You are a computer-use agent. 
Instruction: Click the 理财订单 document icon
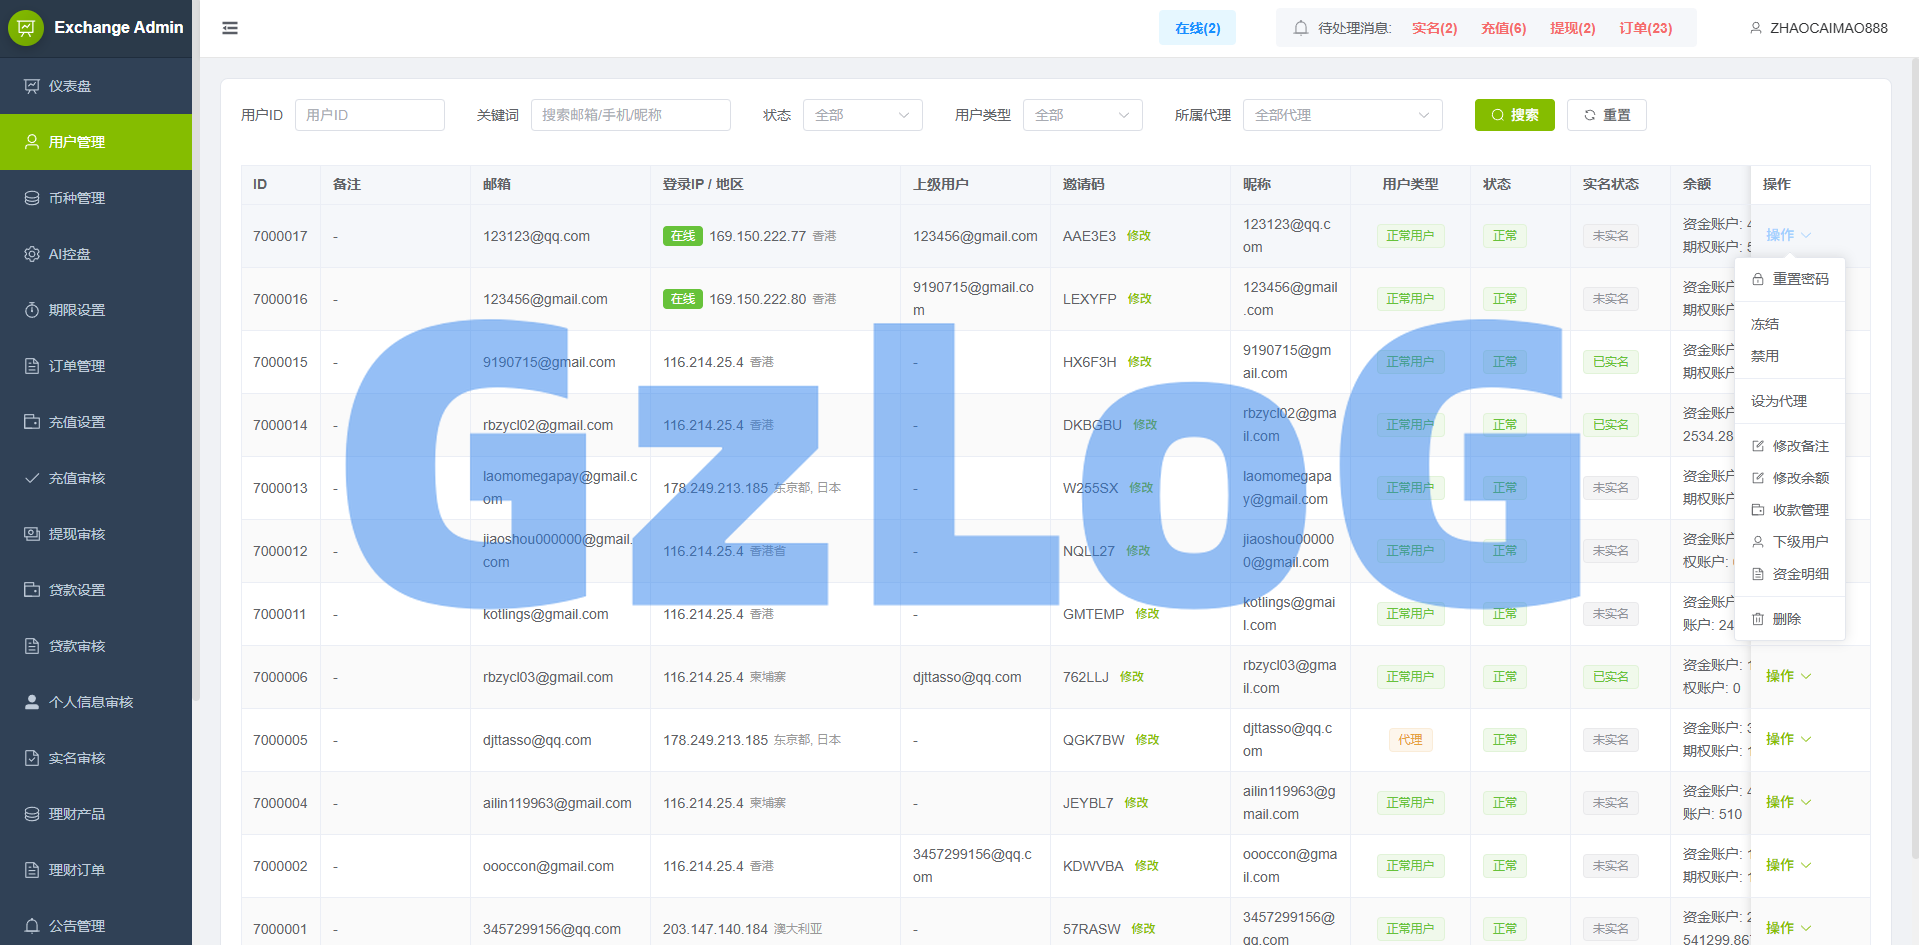point(32,870)
